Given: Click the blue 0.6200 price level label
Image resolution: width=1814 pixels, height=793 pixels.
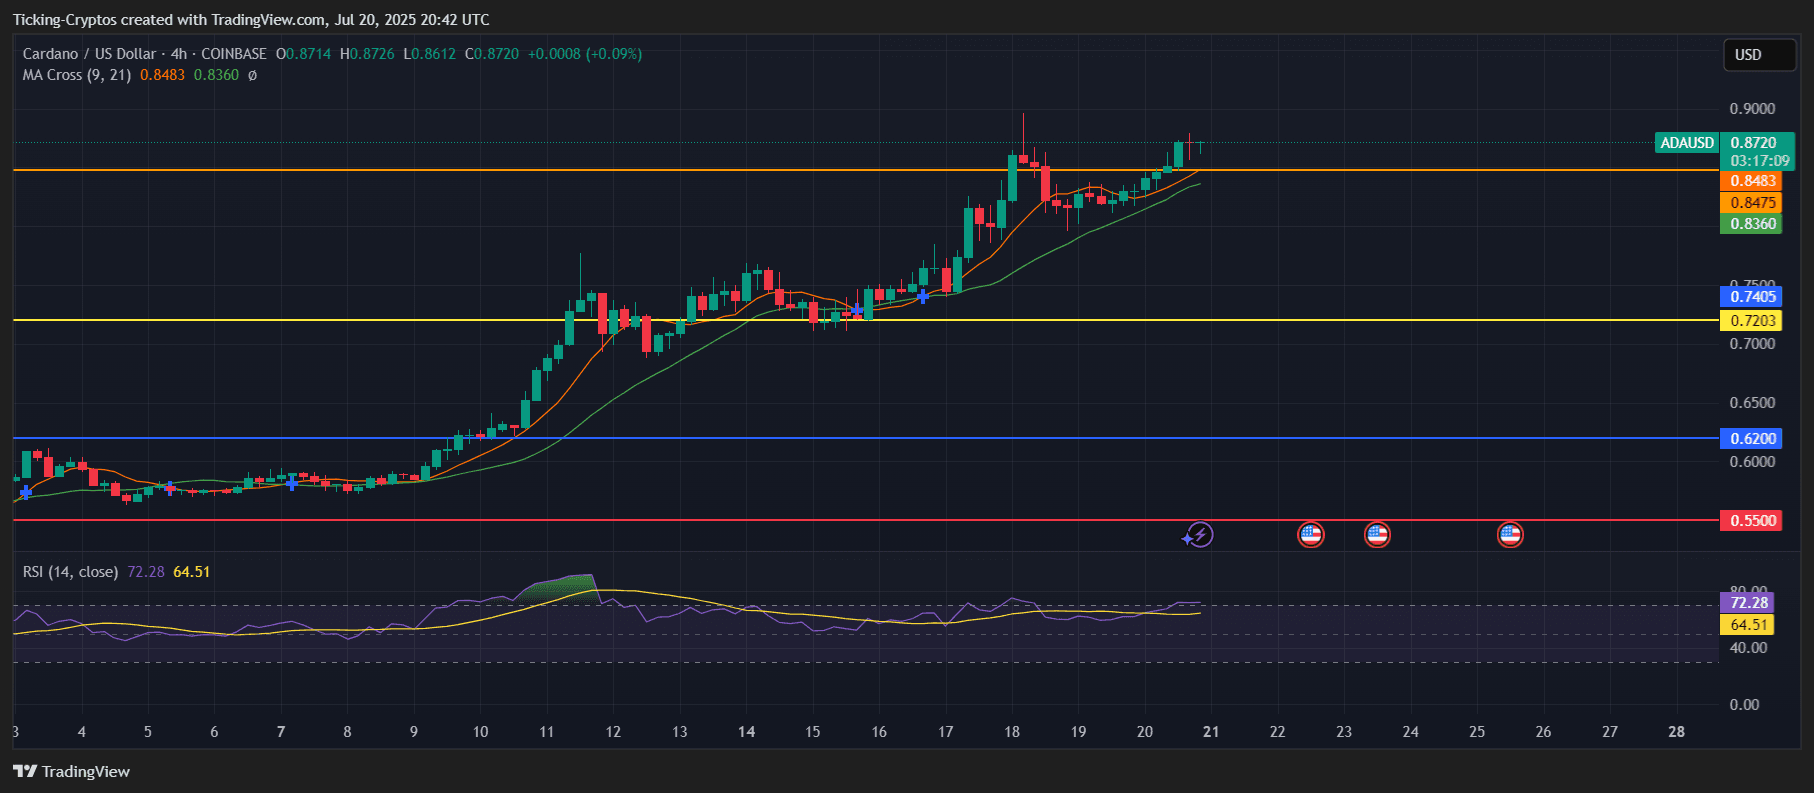Looking at the screenshot, I should pos(1752,438).
